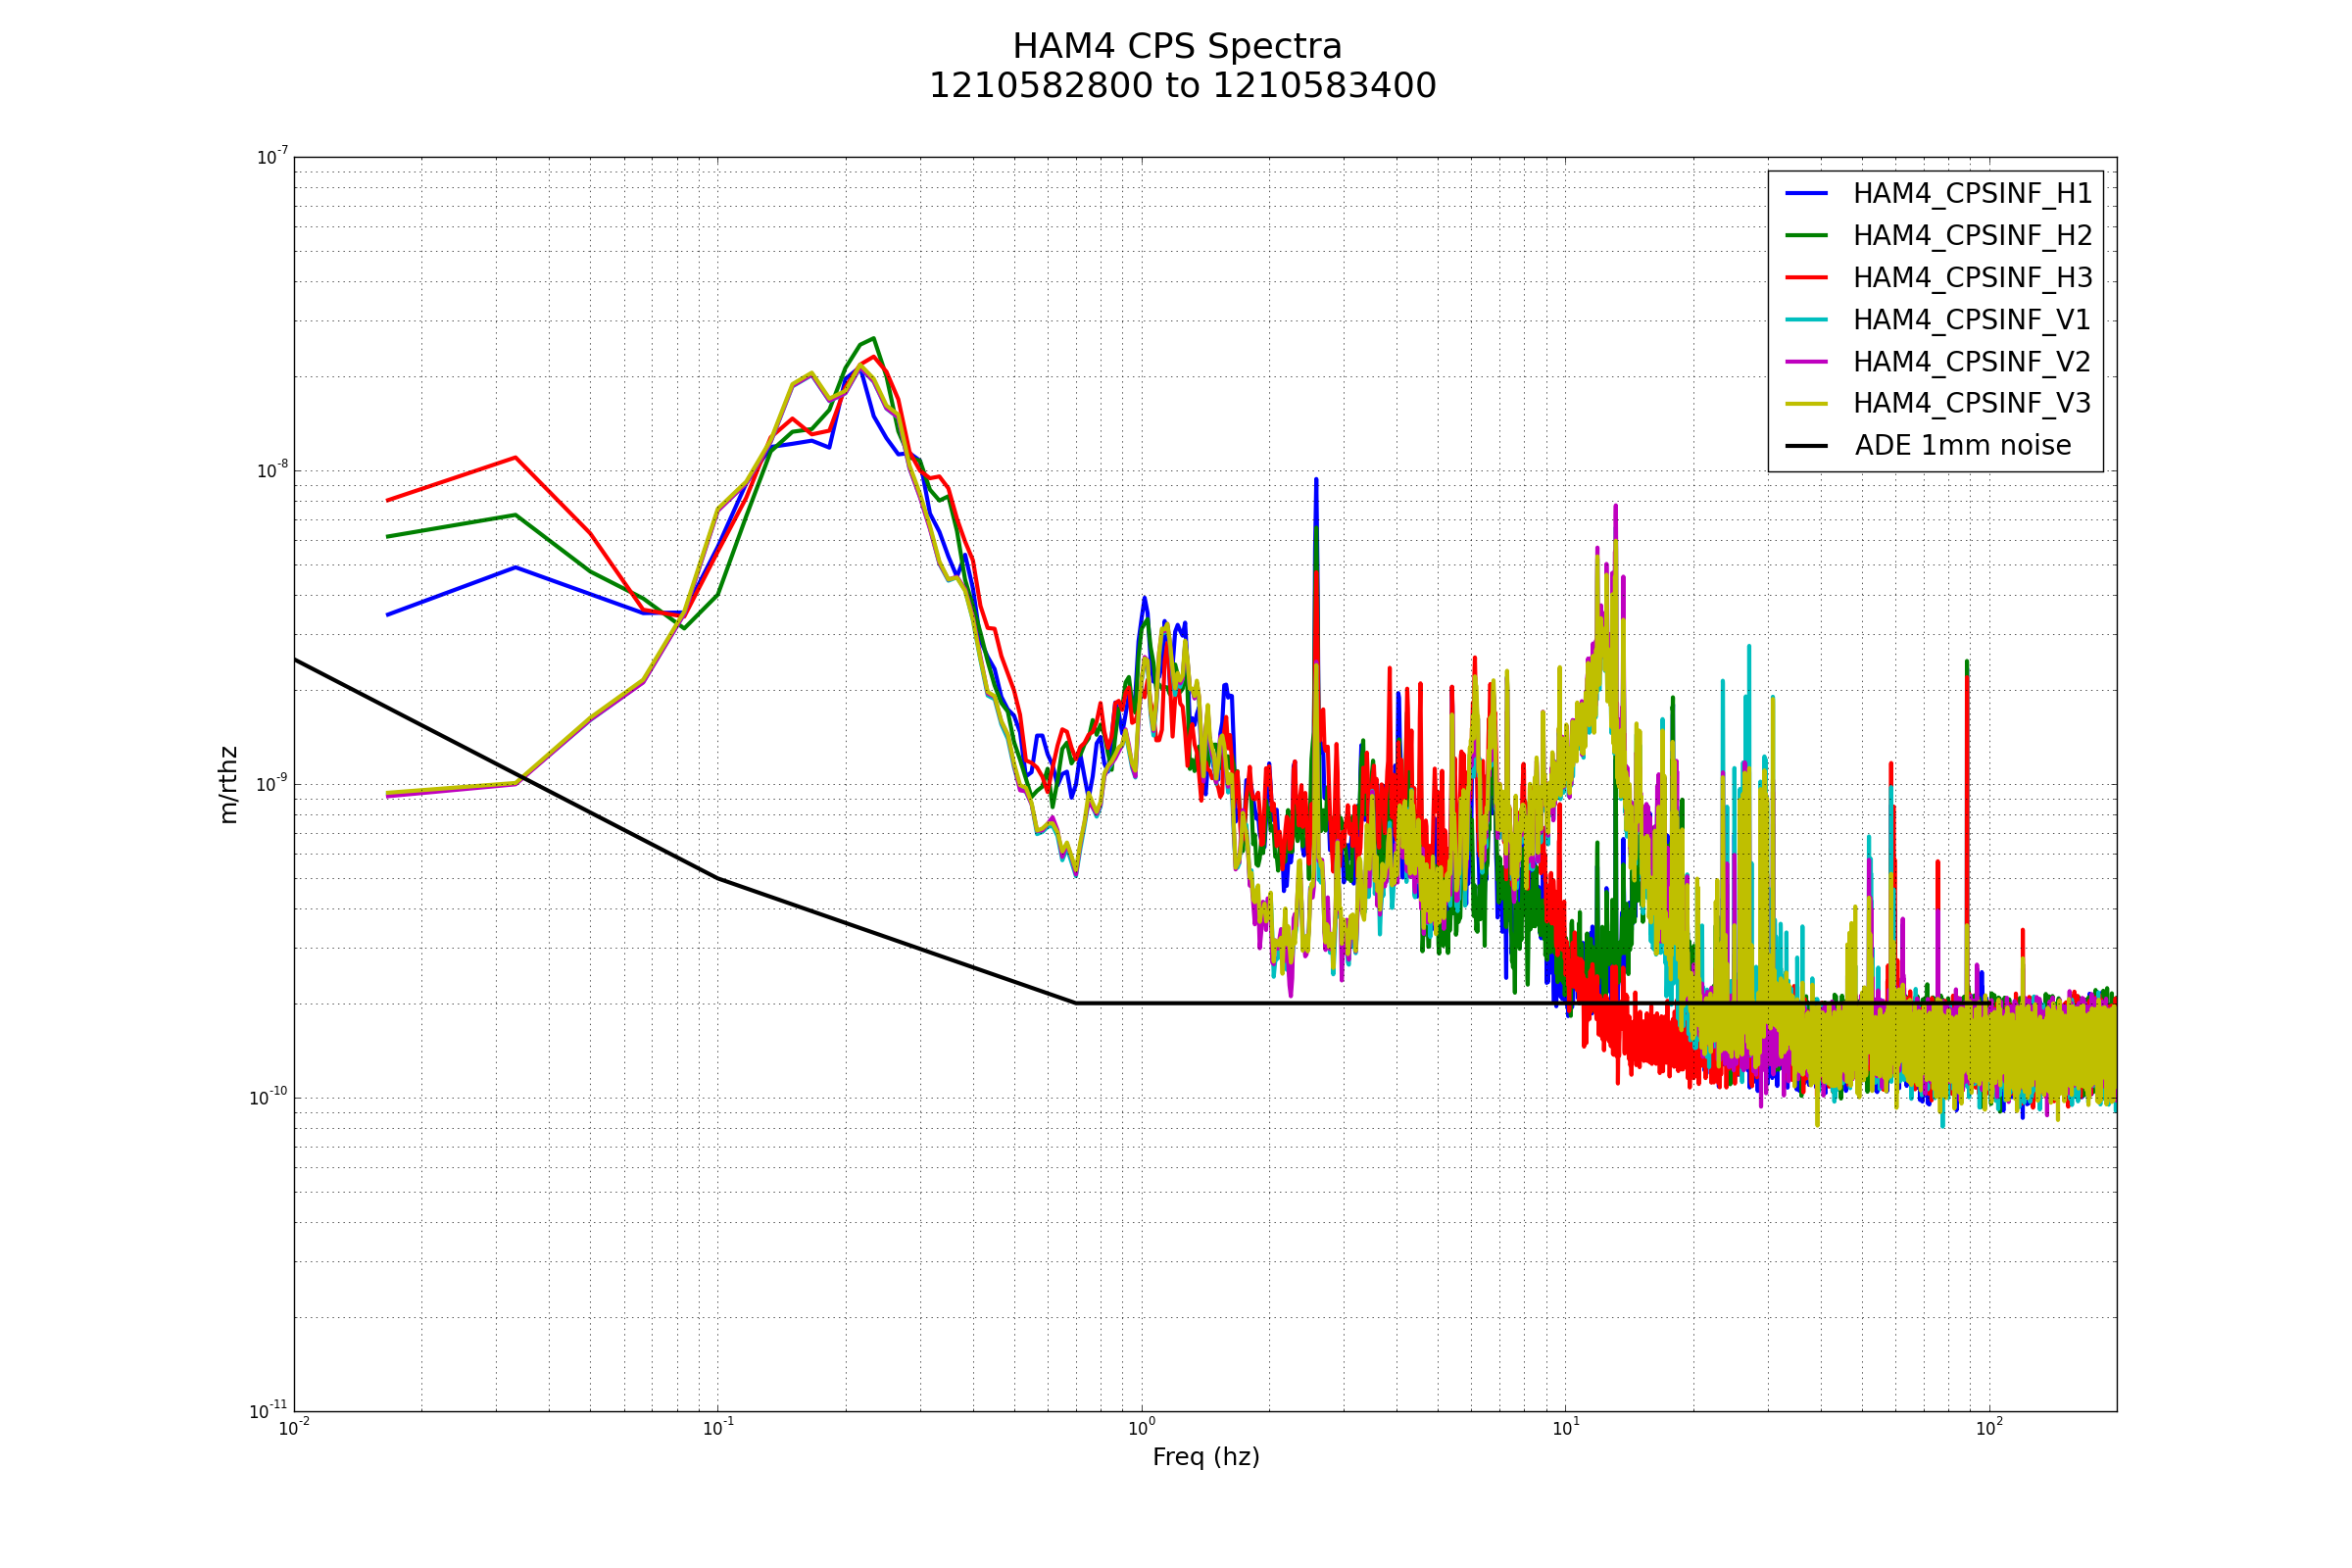
Task: Click the blue H1 legend line swatch
Action: [1806, 193]
